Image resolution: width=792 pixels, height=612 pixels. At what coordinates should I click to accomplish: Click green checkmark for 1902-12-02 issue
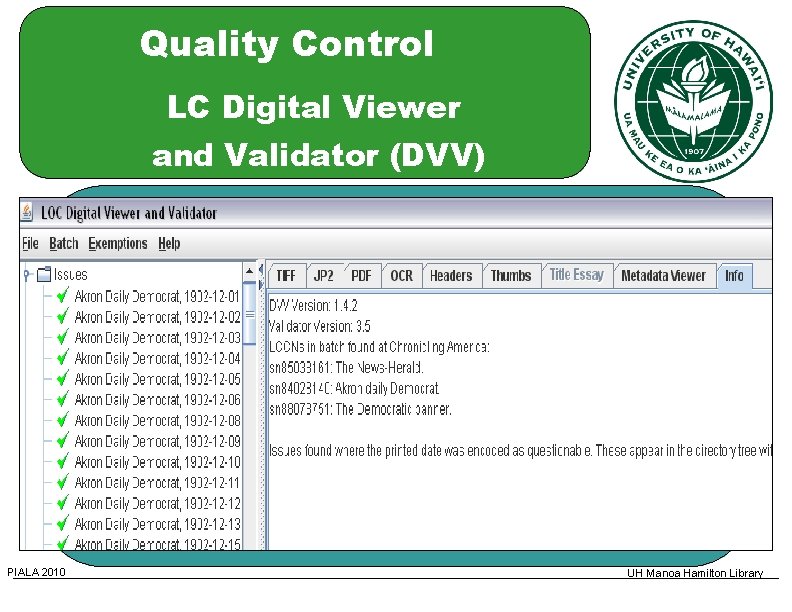click(x=63, y=316)
